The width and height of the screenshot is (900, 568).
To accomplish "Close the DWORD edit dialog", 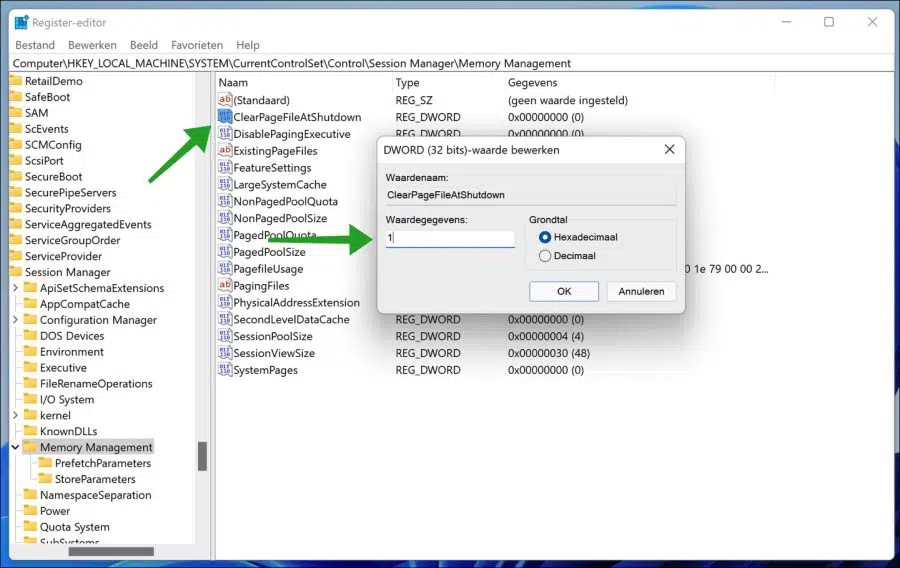I will pos(669,149).
